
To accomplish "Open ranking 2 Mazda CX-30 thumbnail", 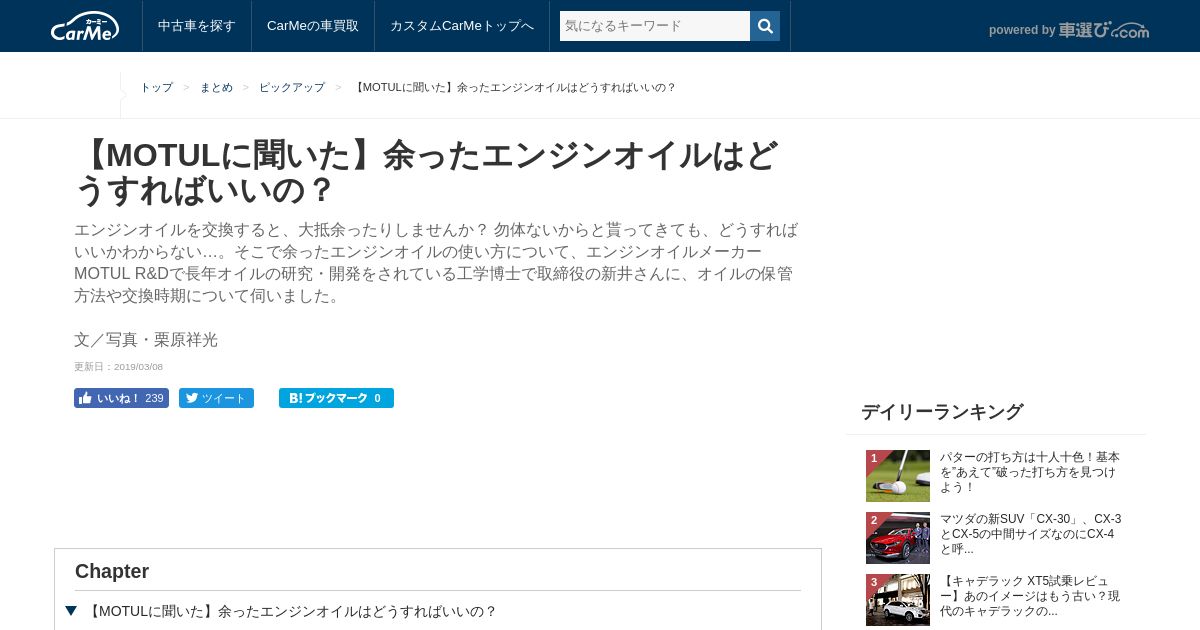I will coord(898,538).
